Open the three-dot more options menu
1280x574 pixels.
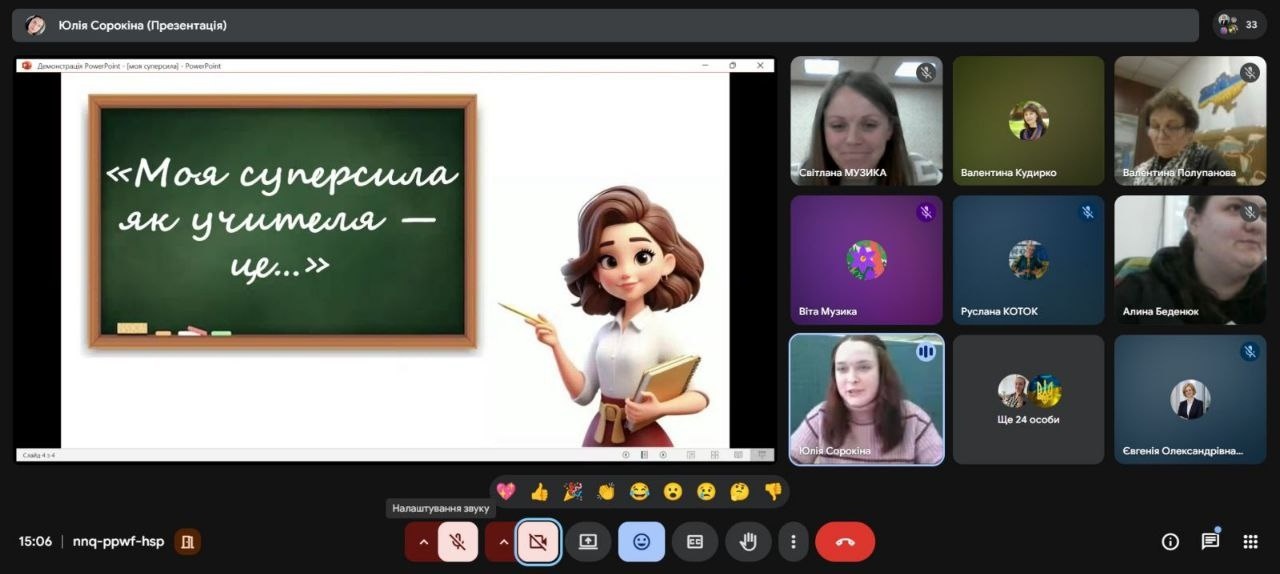(793, 542)
